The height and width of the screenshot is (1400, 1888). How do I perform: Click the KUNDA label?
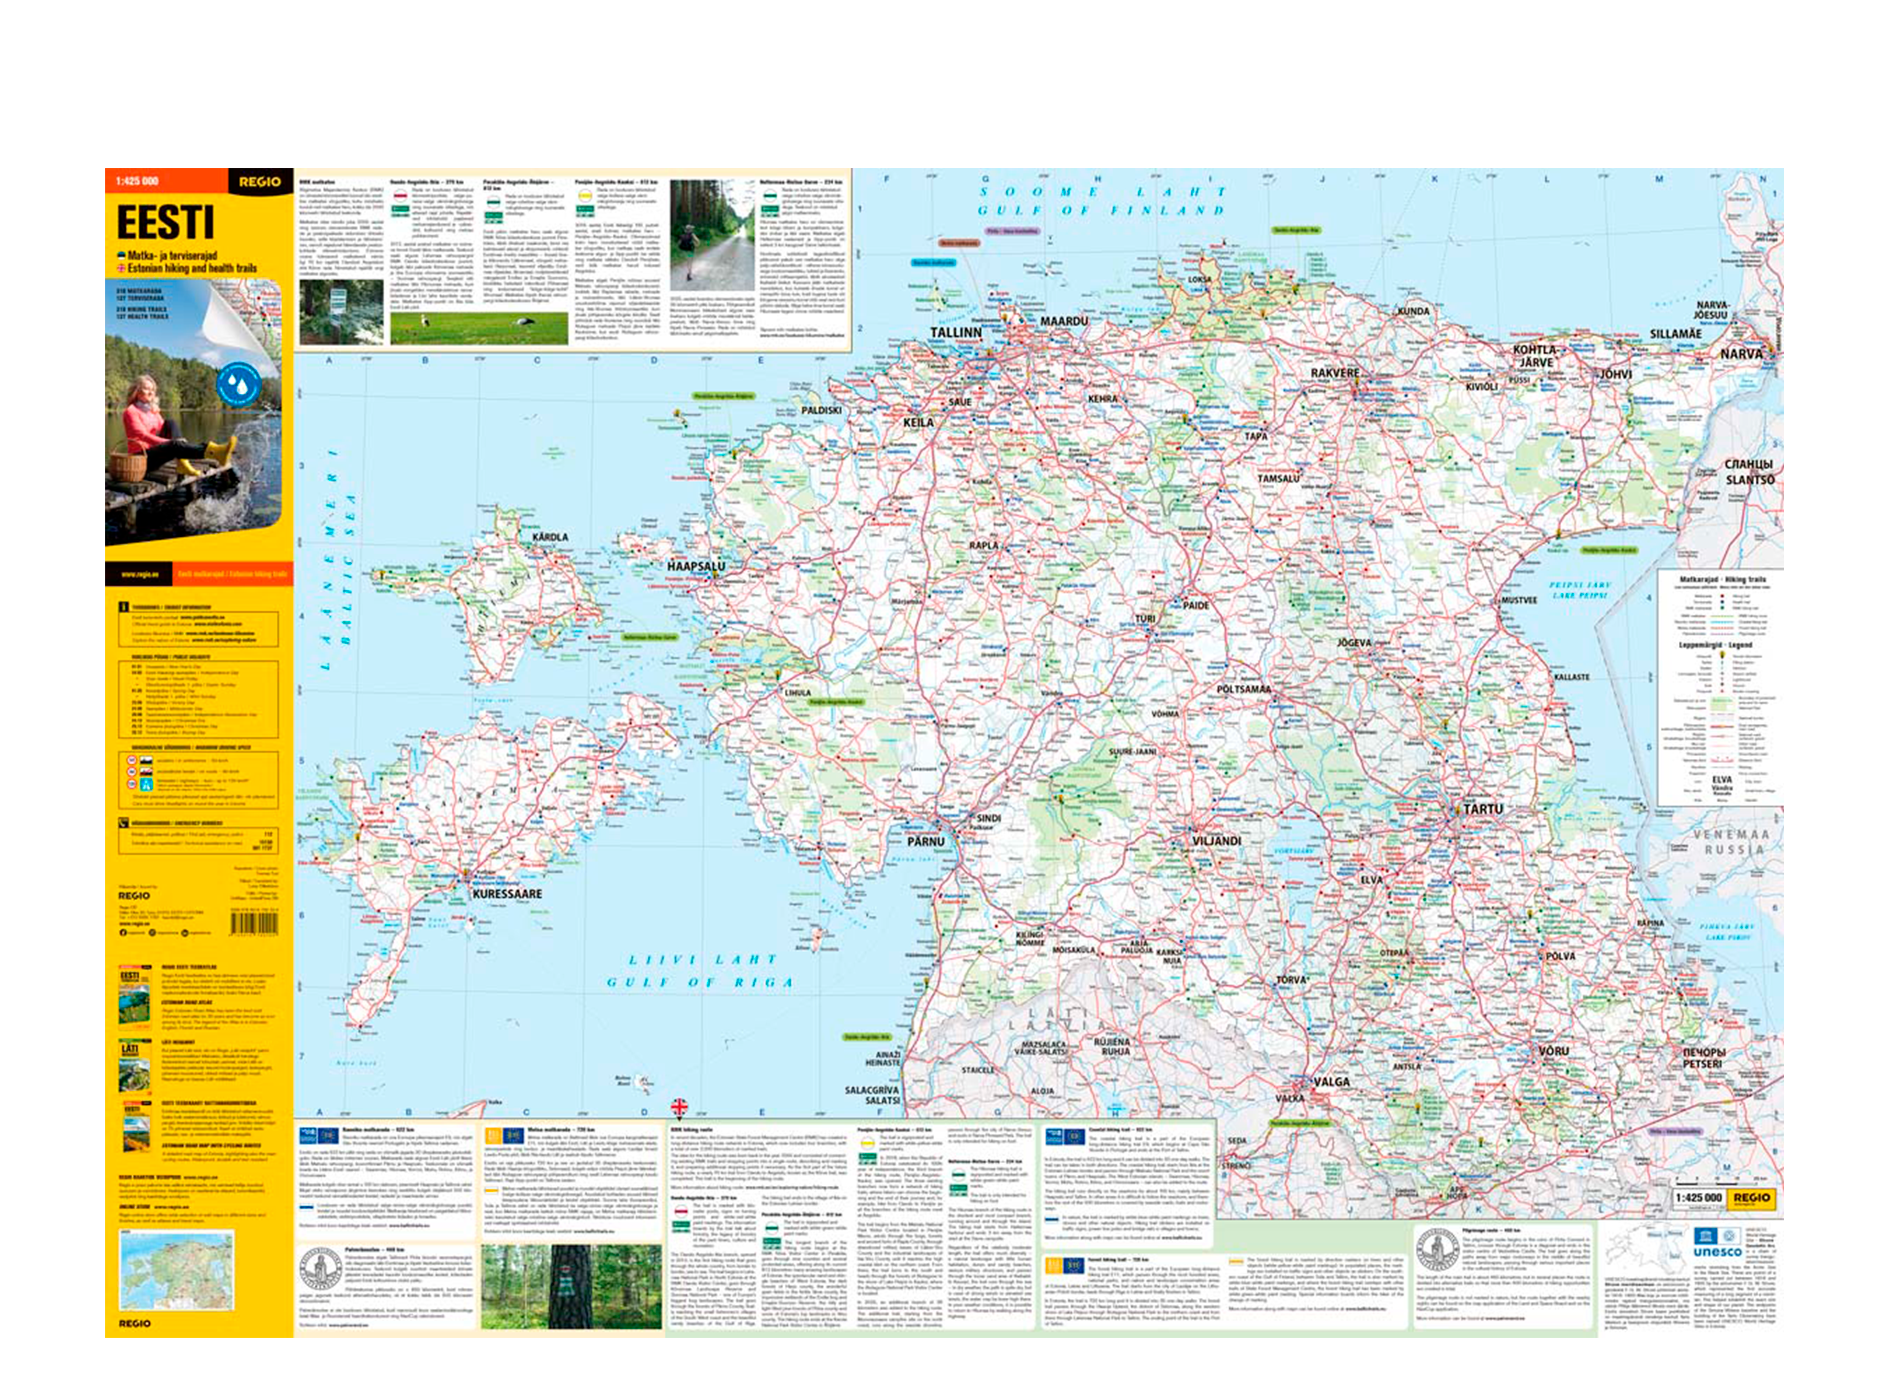pyautogui.click(x=1413, y=310)
